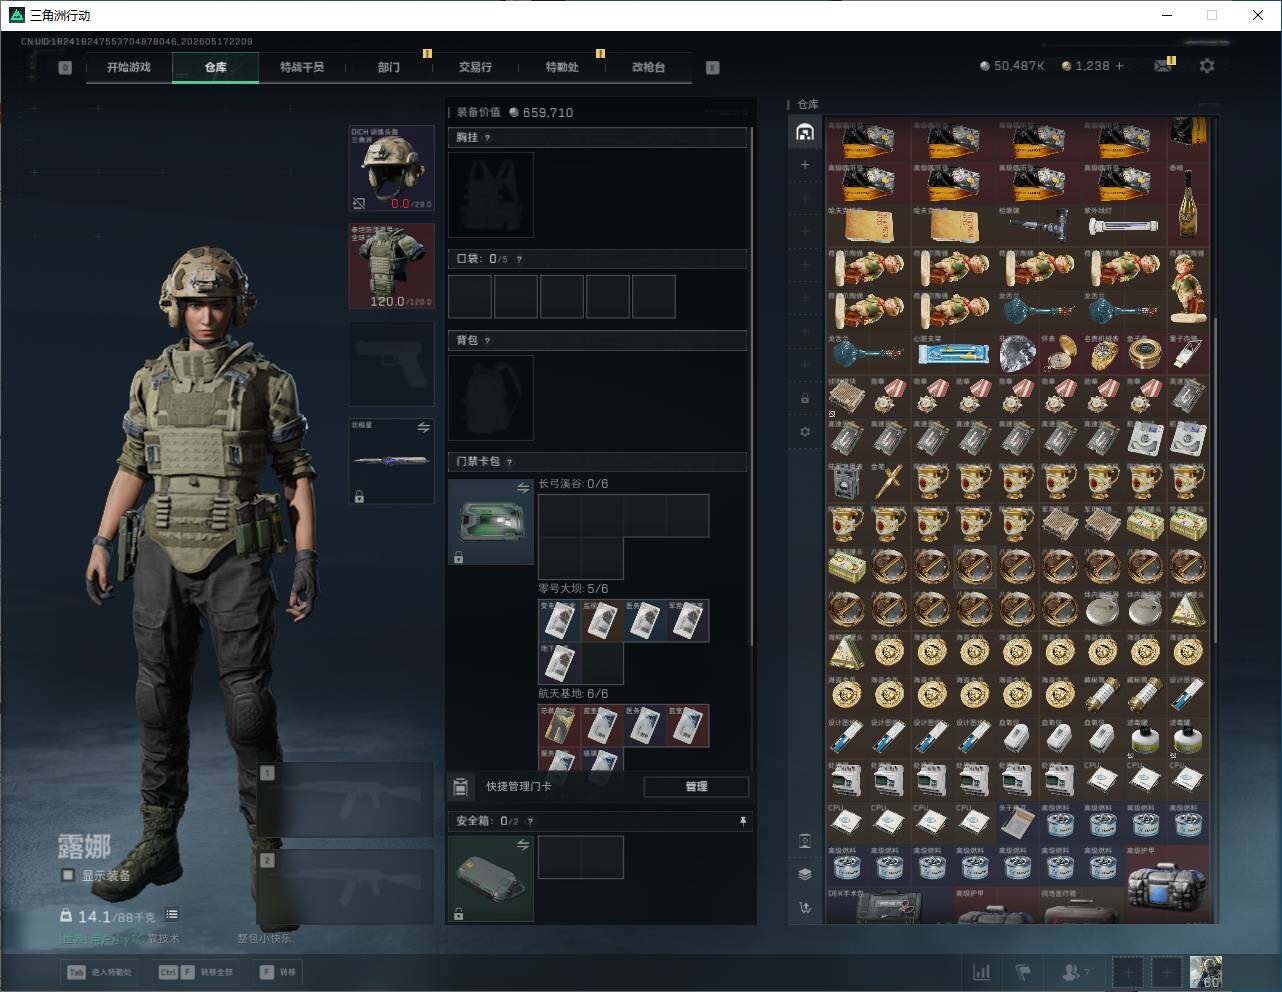Open the settings gear in top bar
The height and width of the screenshot is (992, 1282).
[1207, 66]
